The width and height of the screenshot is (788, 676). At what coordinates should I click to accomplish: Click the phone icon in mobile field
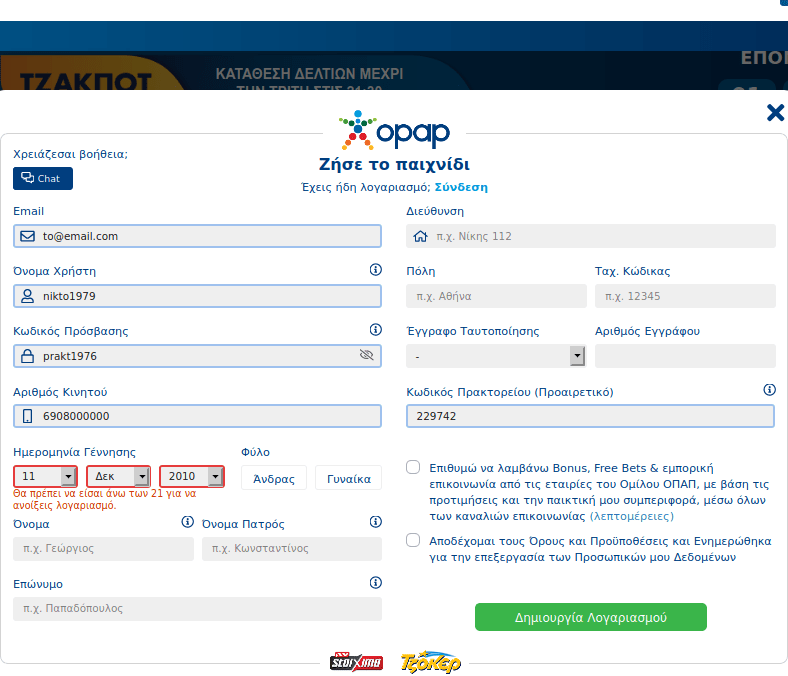click(x=28, y=416)
